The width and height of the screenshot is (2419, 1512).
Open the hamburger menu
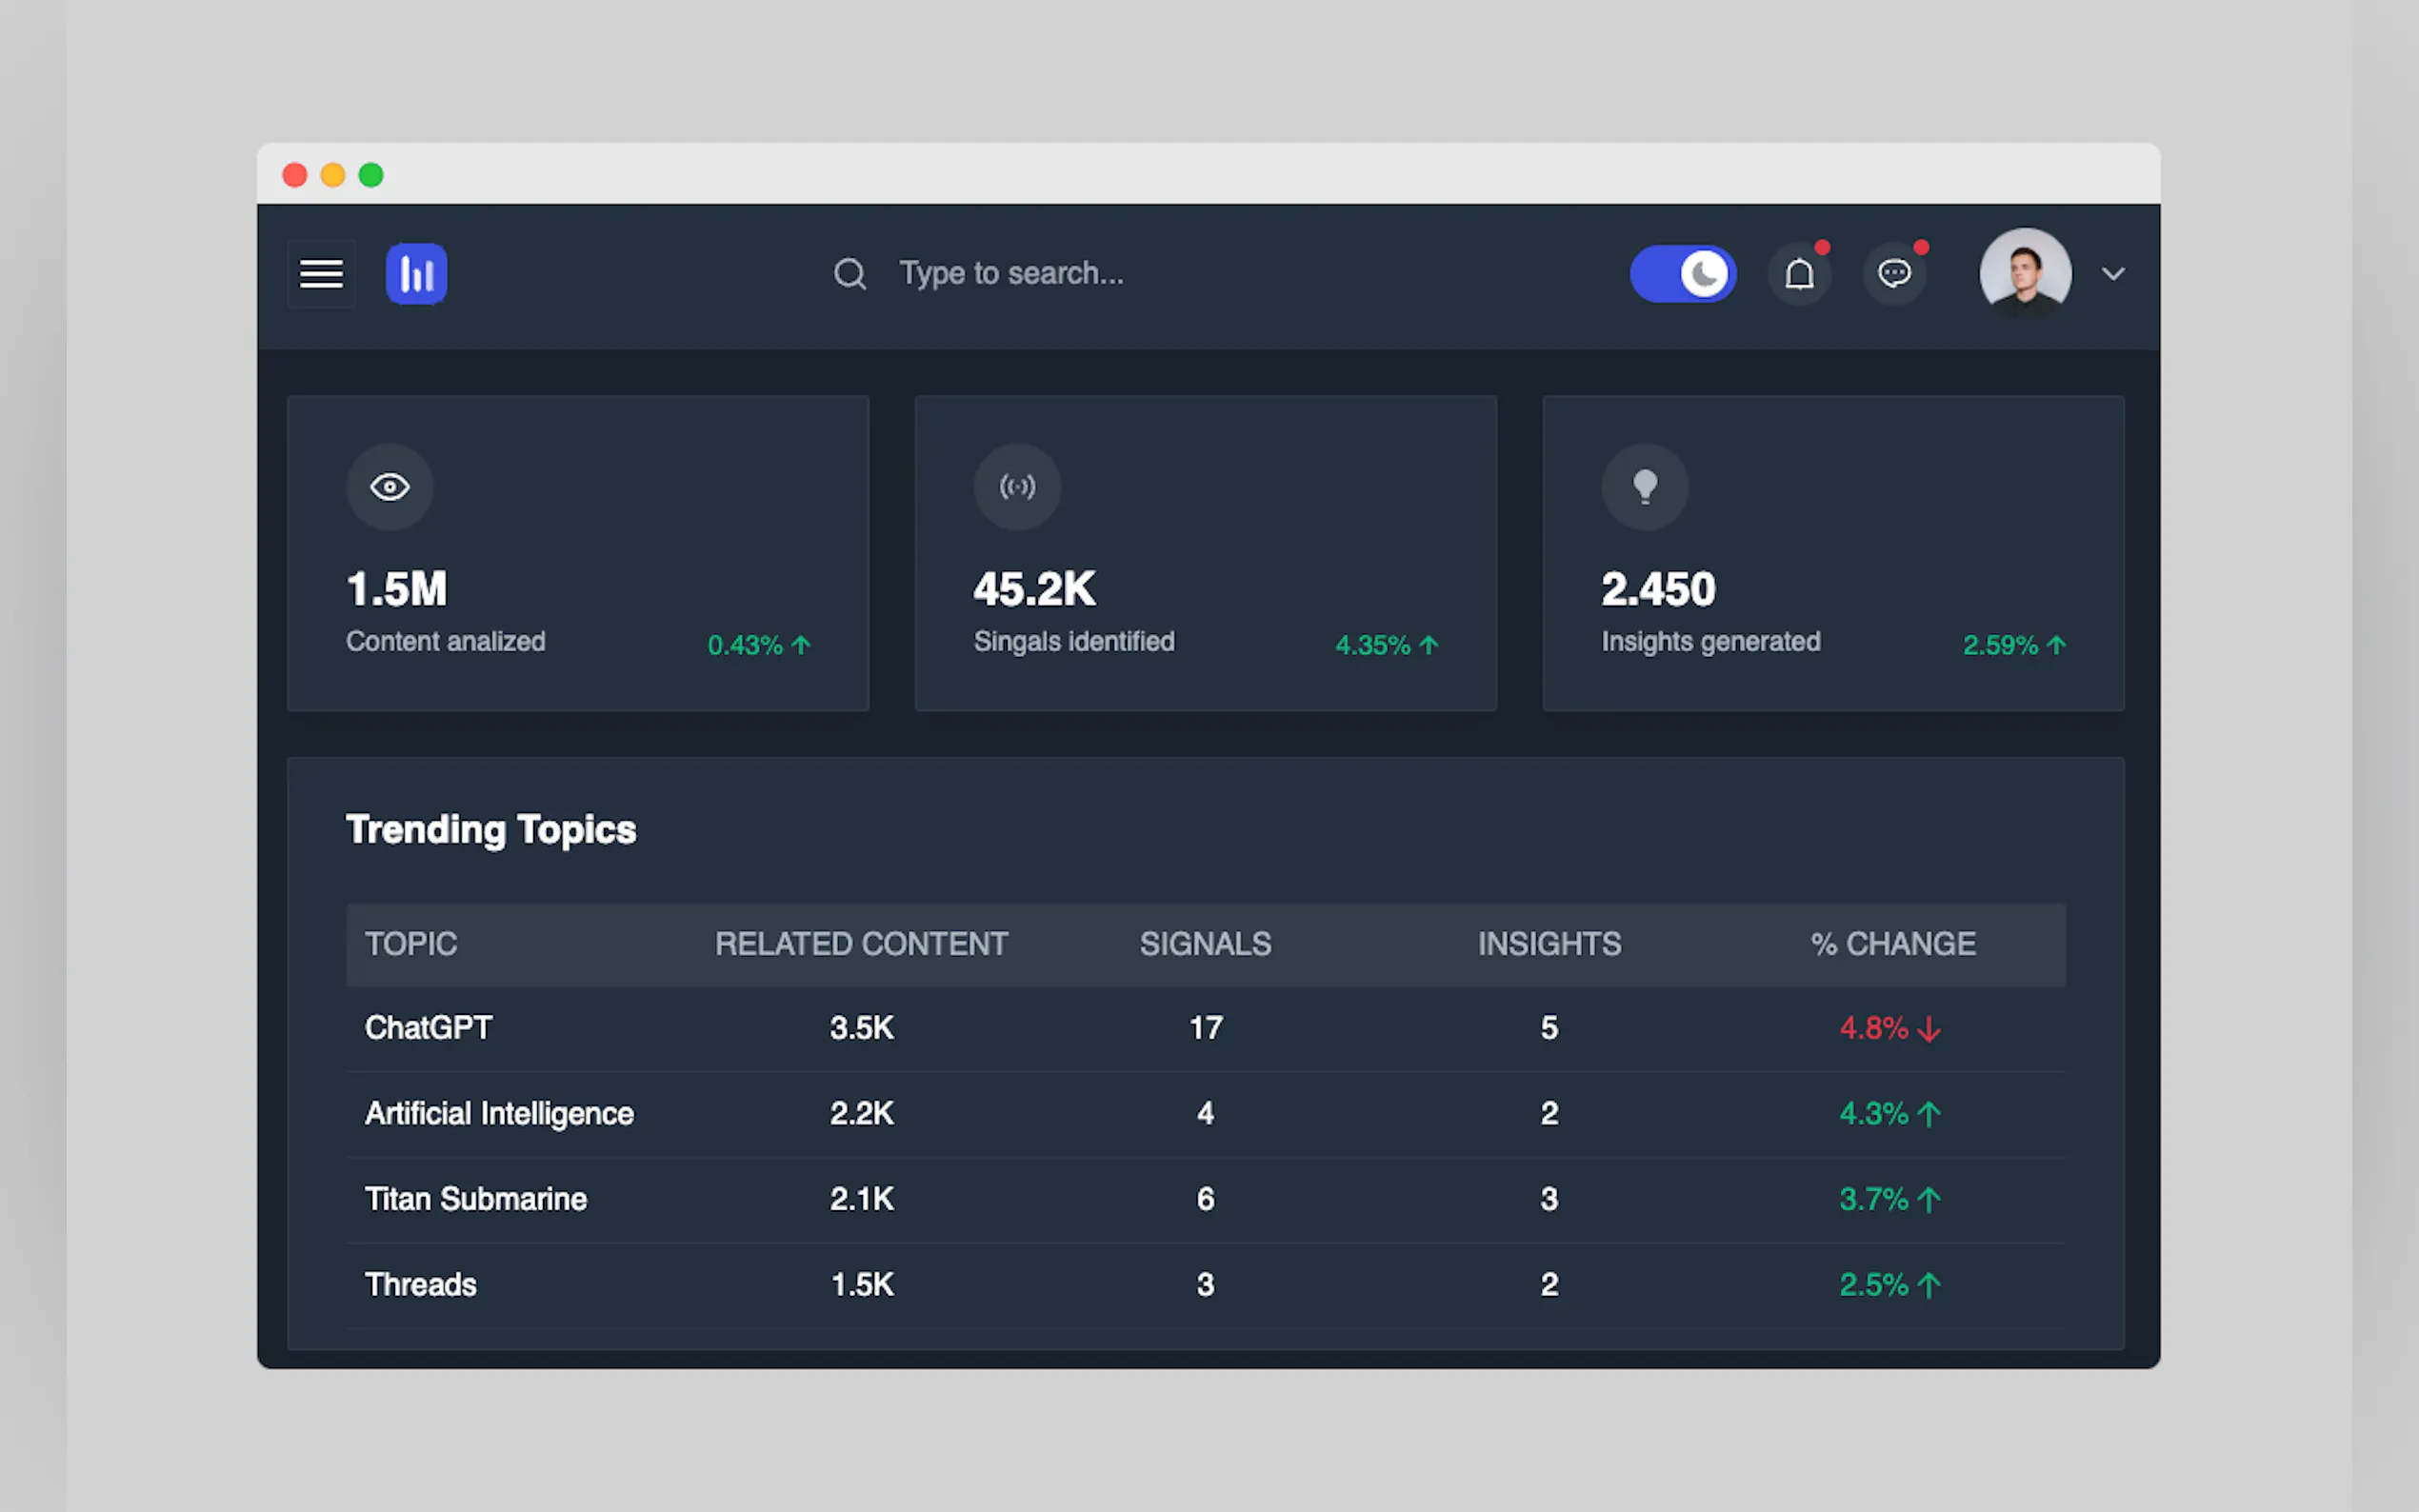[321, 273]
